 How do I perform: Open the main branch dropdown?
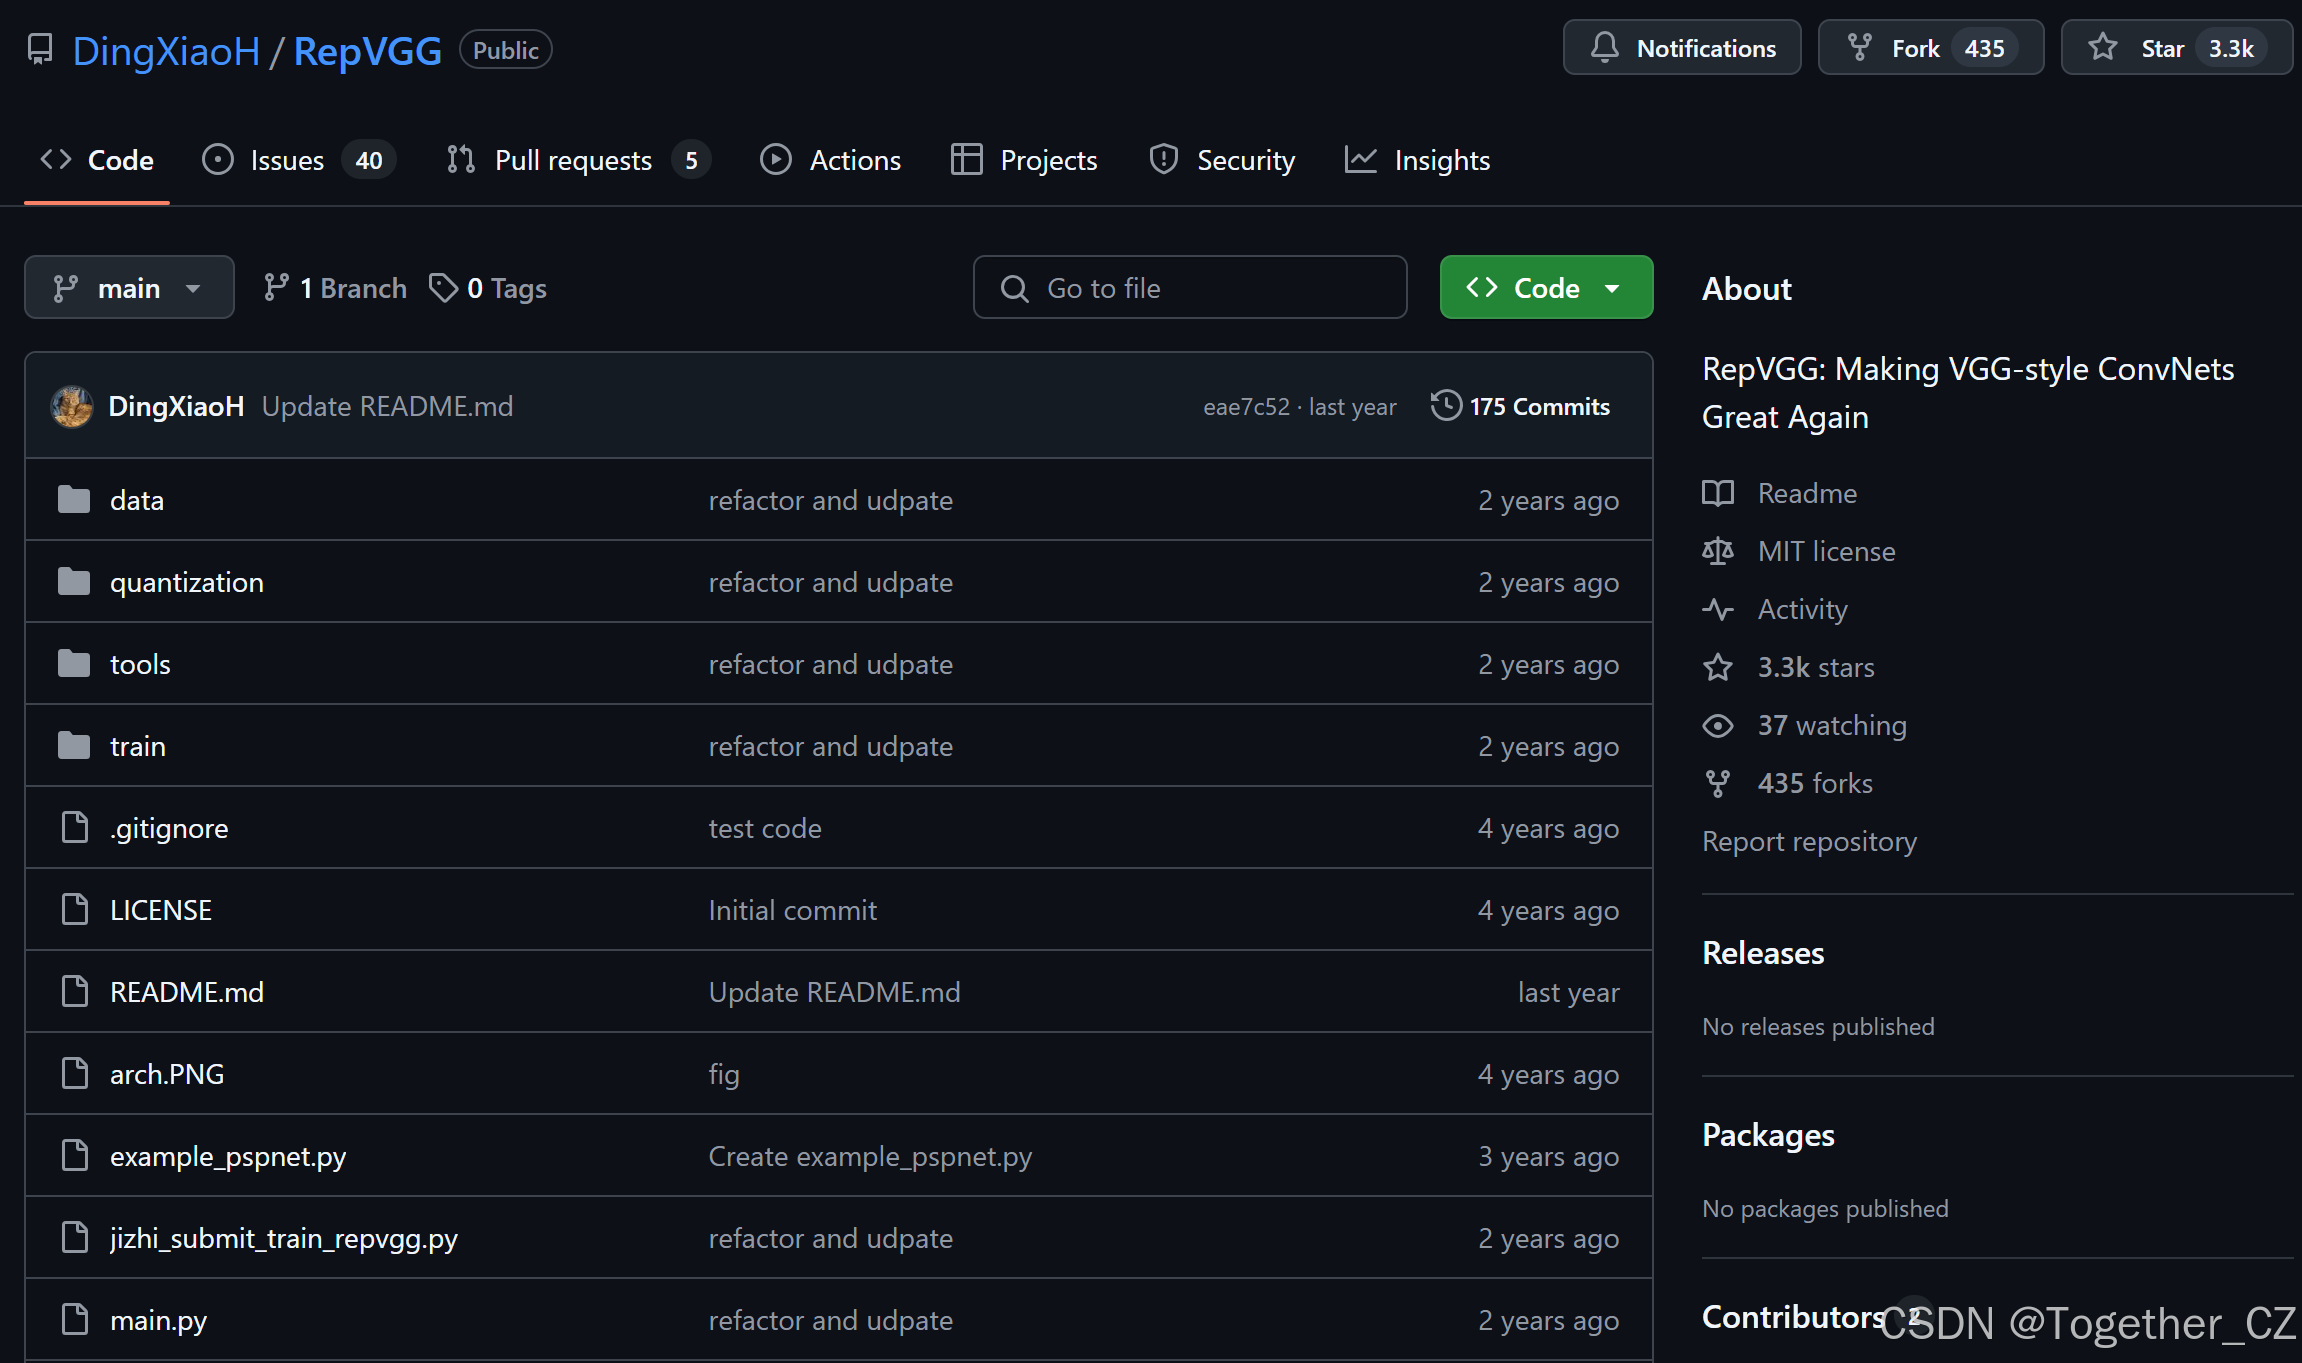click(x=129, y=287)
